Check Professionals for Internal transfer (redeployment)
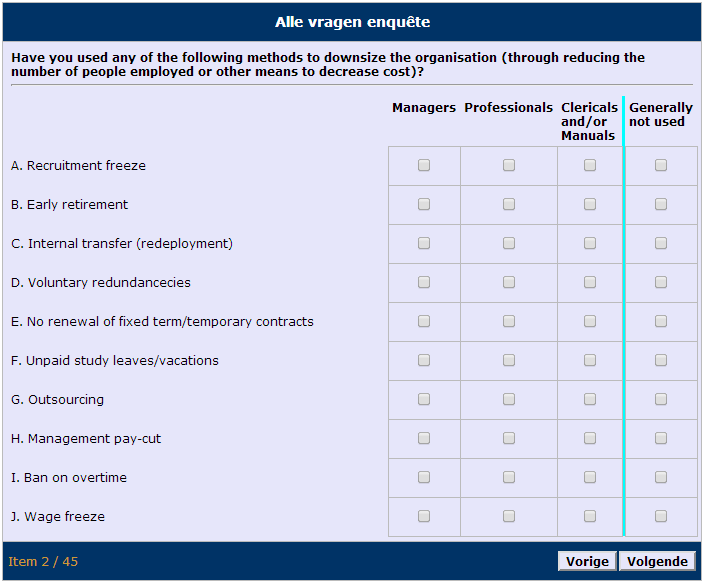This screenshot has height=582, width=704. [509, 244]
